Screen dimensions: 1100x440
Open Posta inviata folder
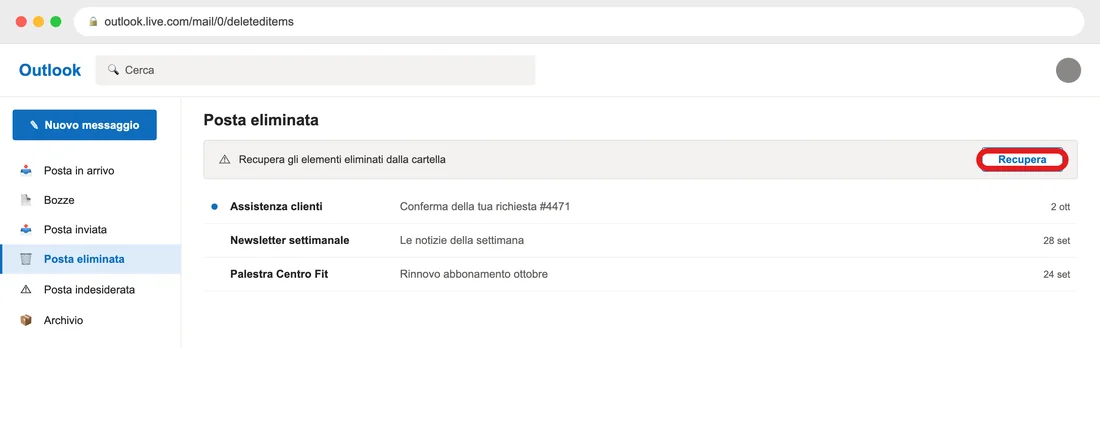(90, 229)
